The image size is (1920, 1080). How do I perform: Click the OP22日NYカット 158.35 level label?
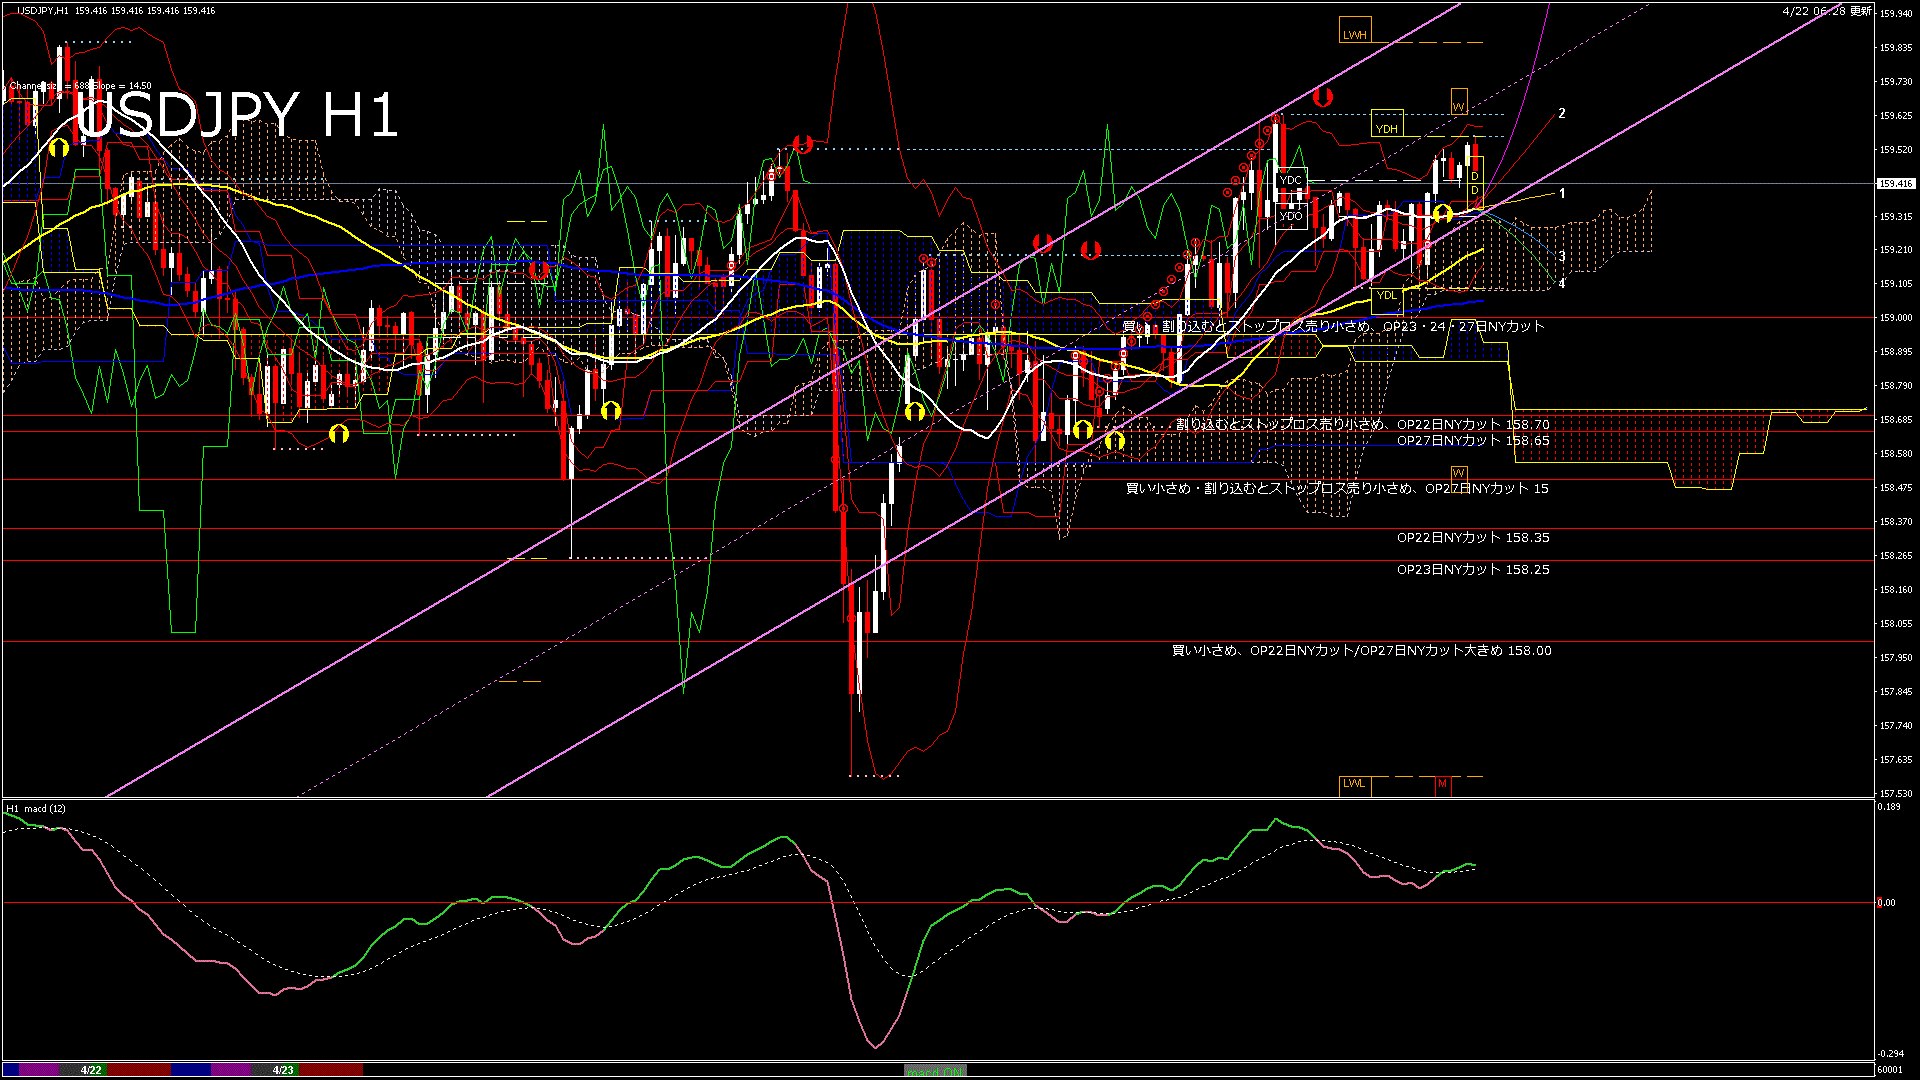point(1473,538)
